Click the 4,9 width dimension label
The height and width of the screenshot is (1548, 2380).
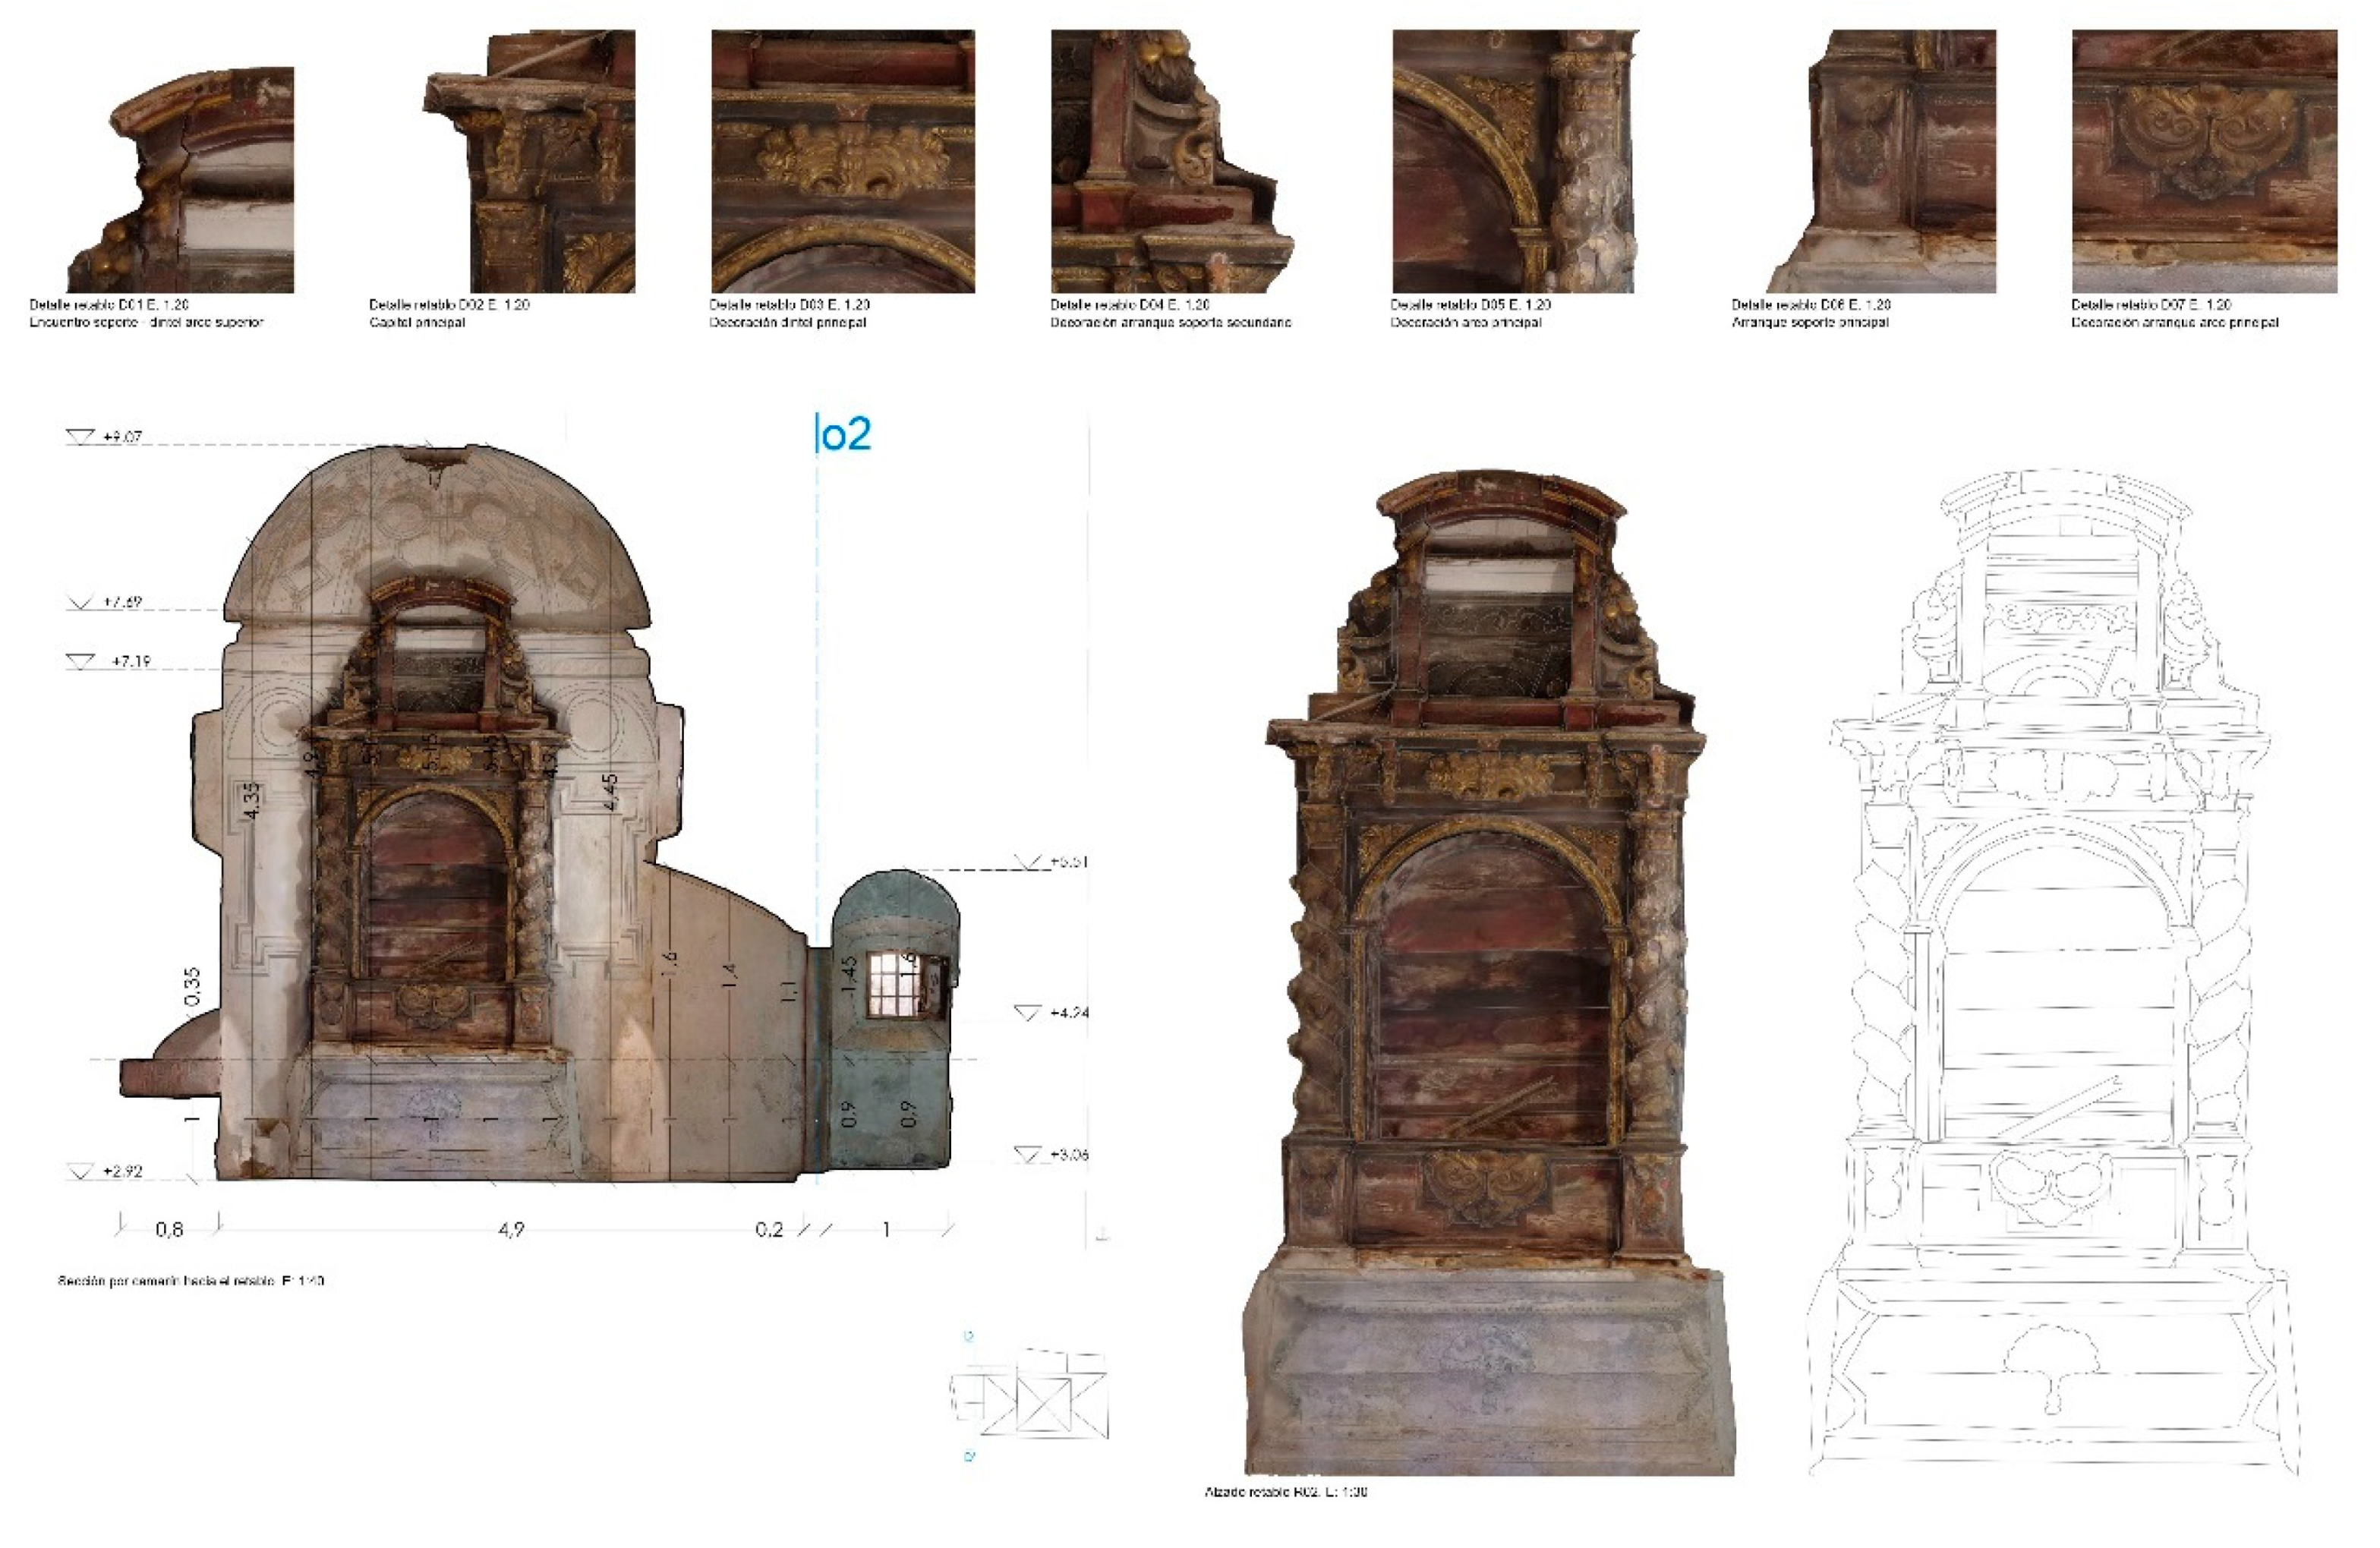(511, 1229)
